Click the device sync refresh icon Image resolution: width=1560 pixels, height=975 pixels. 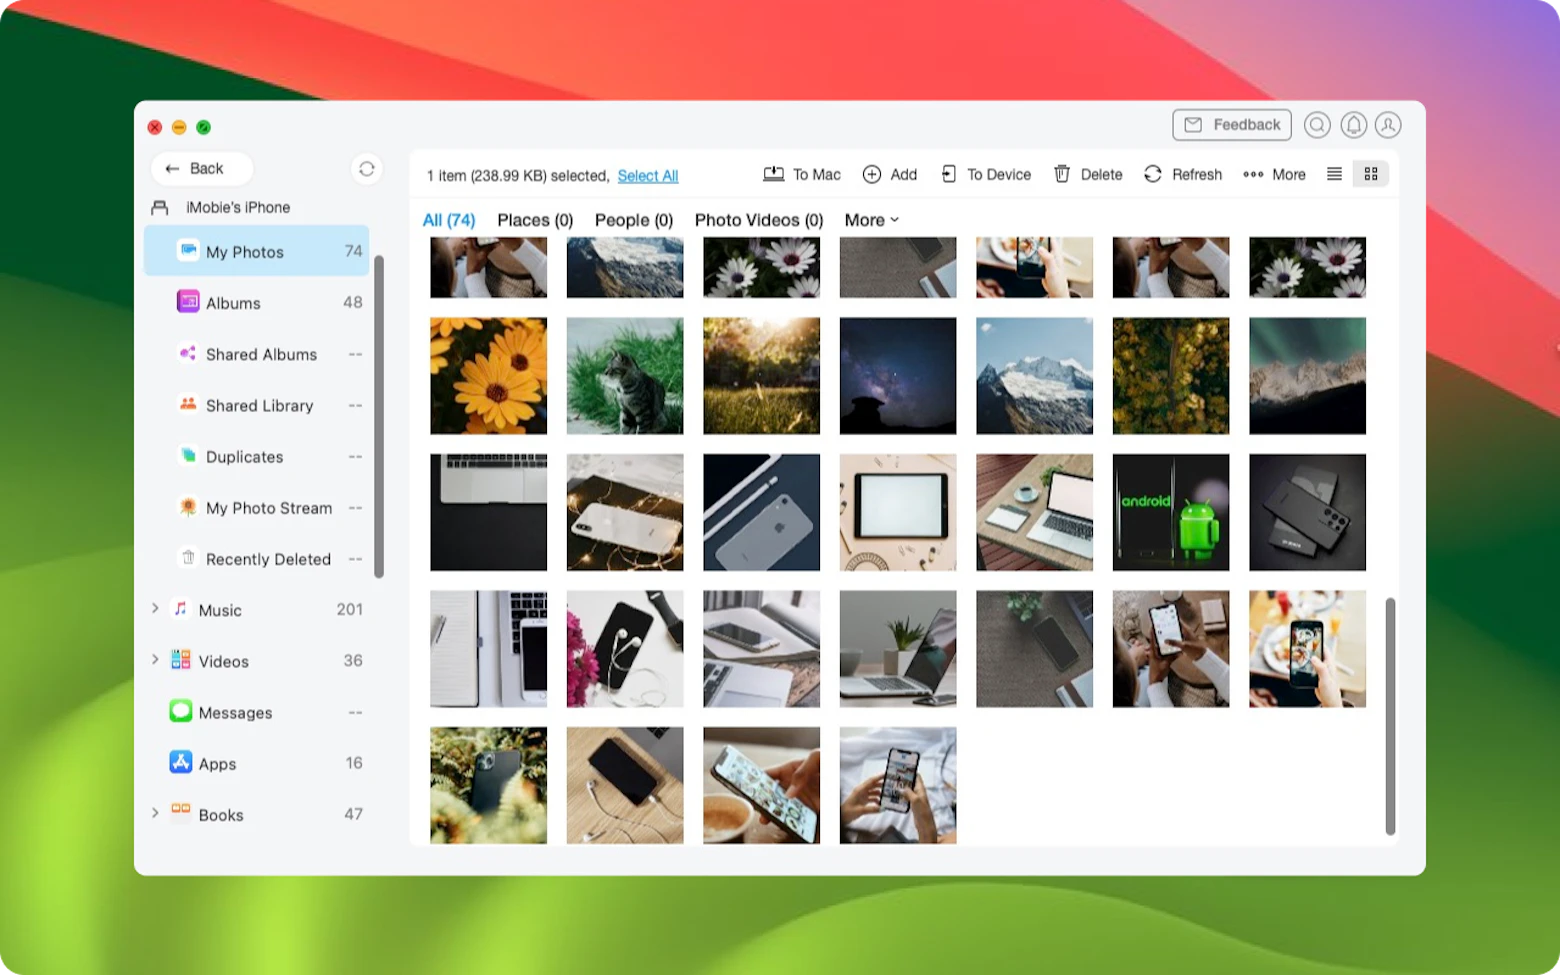[367, 169]
